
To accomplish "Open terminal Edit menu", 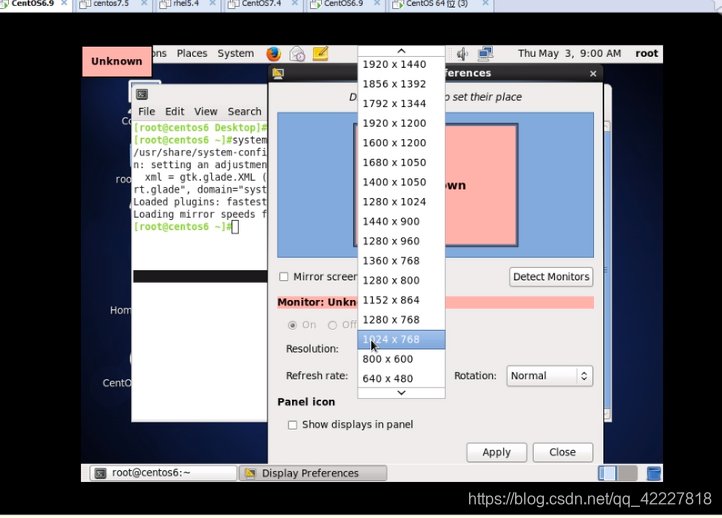I will (x=175, y=111).
